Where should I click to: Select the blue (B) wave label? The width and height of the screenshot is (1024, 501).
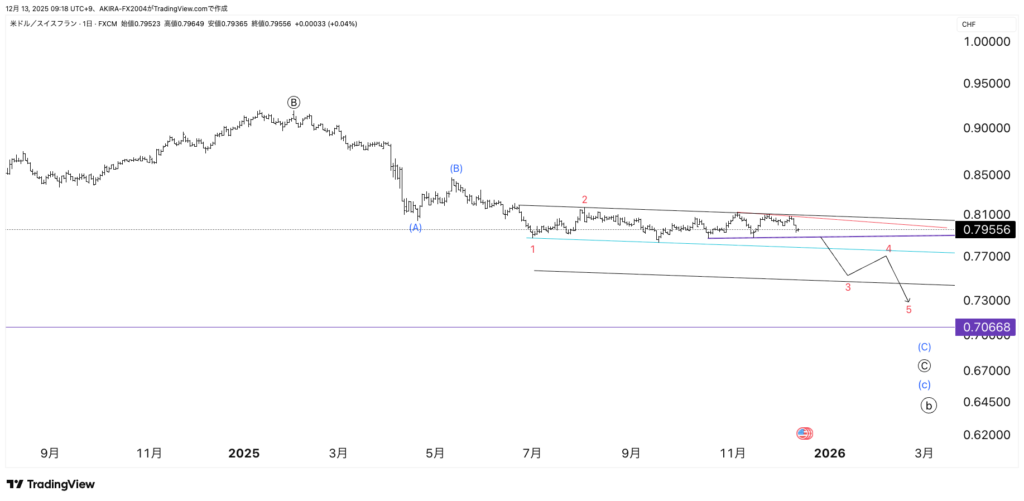click(456, 169)
